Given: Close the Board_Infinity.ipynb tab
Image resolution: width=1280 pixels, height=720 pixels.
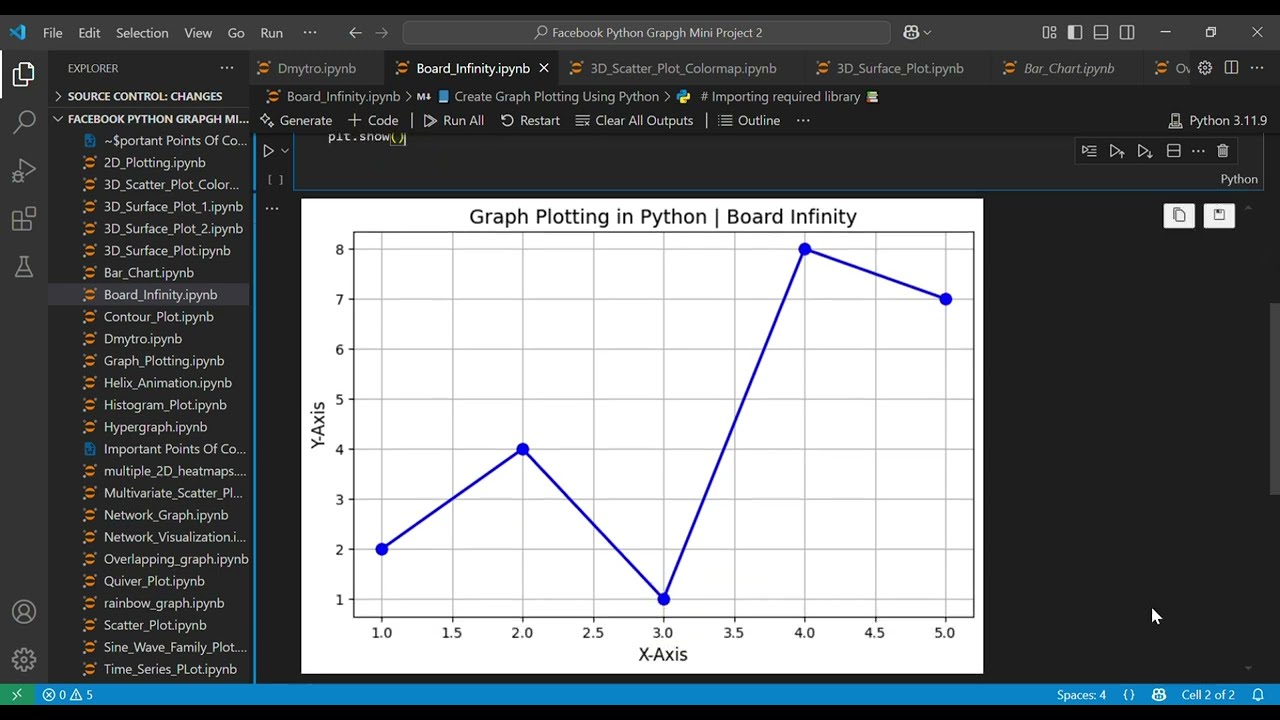Looking at the screenshot, I should pyautogui.click(x=544, y=68).
